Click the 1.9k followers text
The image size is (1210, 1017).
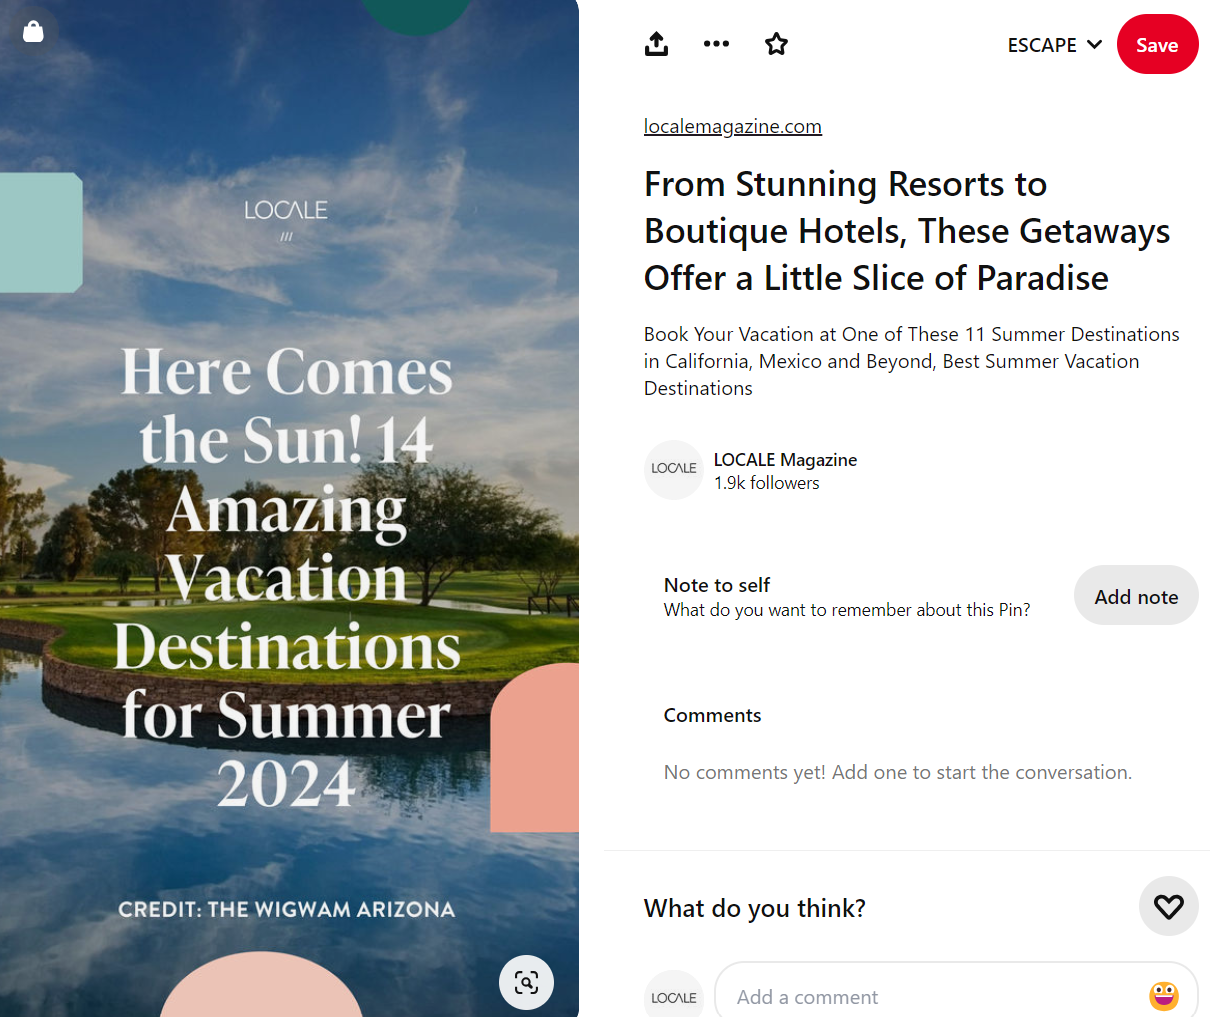[x=766, y=483]
